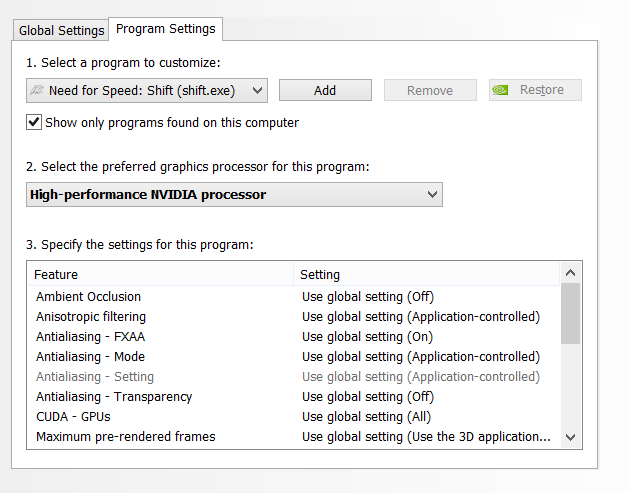Select the Program Settings tab
The width and height of the screenshot is (630, 493).
(166, 29)
